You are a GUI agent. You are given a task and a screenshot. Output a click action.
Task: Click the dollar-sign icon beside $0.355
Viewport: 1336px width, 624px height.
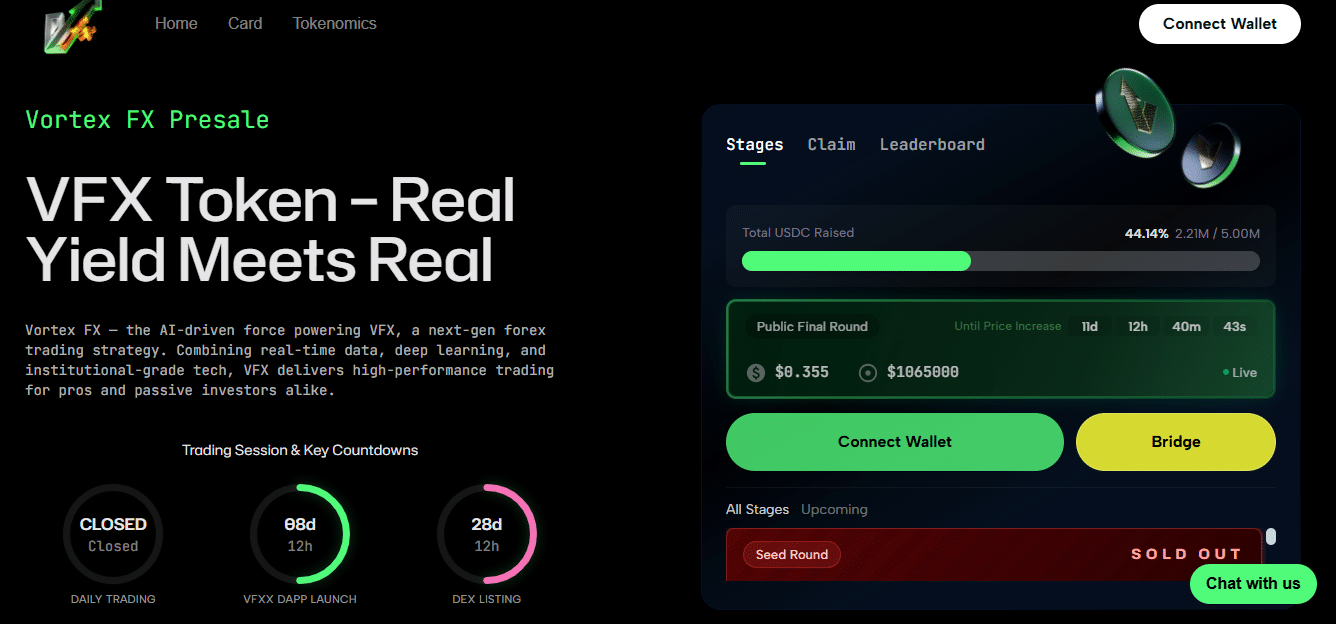point(756,372)
